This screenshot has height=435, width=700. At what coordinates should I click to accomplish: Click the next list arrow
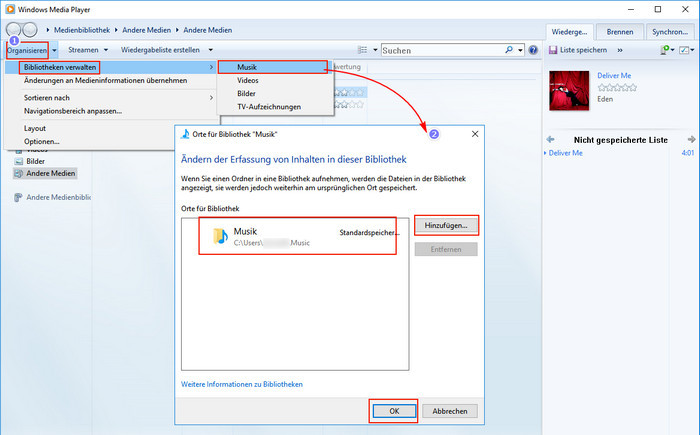[x=691, y=140]
